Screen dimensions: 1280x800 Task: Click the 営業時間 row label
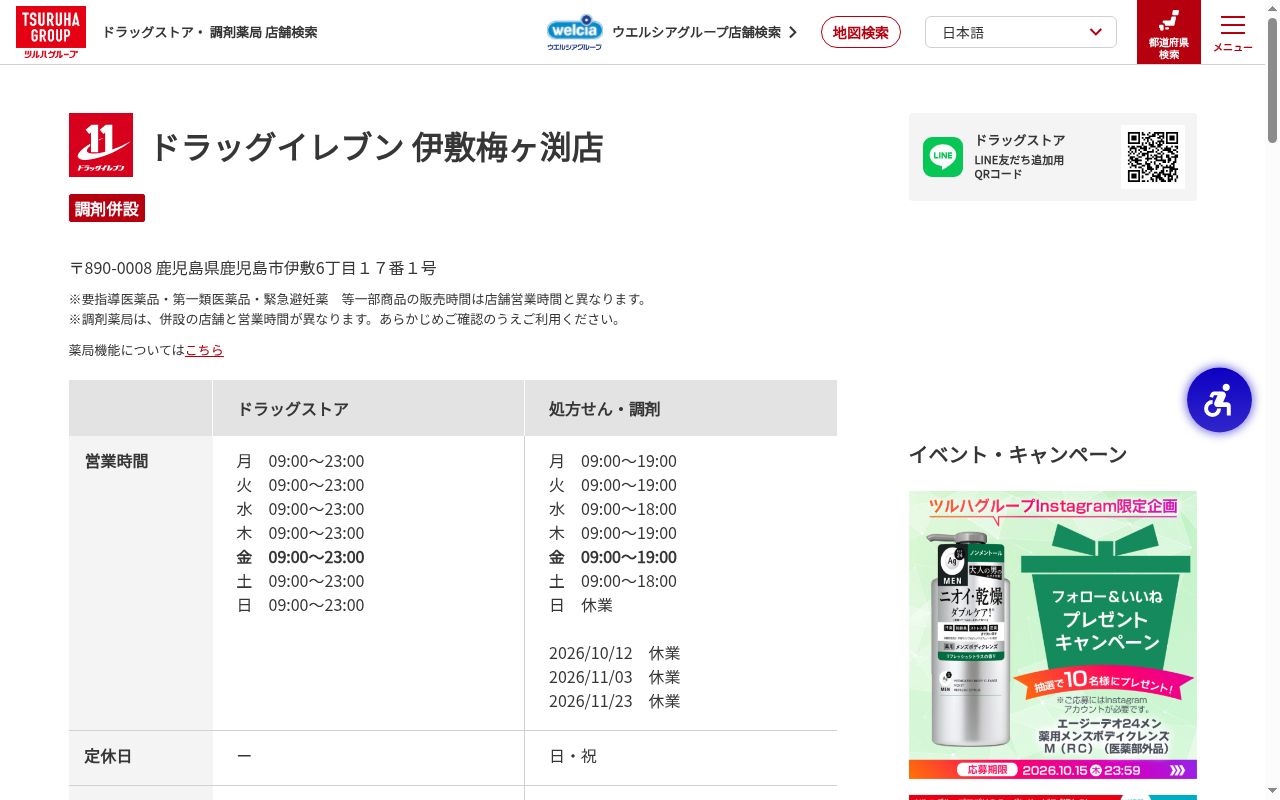(117, 461)
